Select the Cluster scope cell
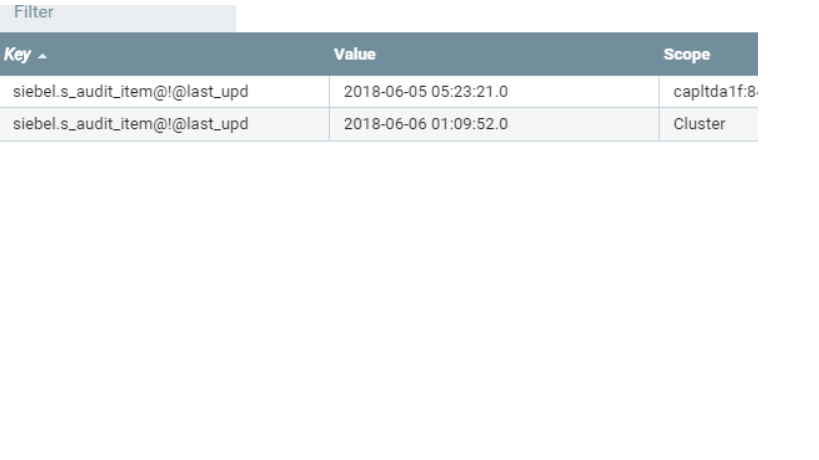The width and height of the screenshot is (819, 460). [709, 124]
